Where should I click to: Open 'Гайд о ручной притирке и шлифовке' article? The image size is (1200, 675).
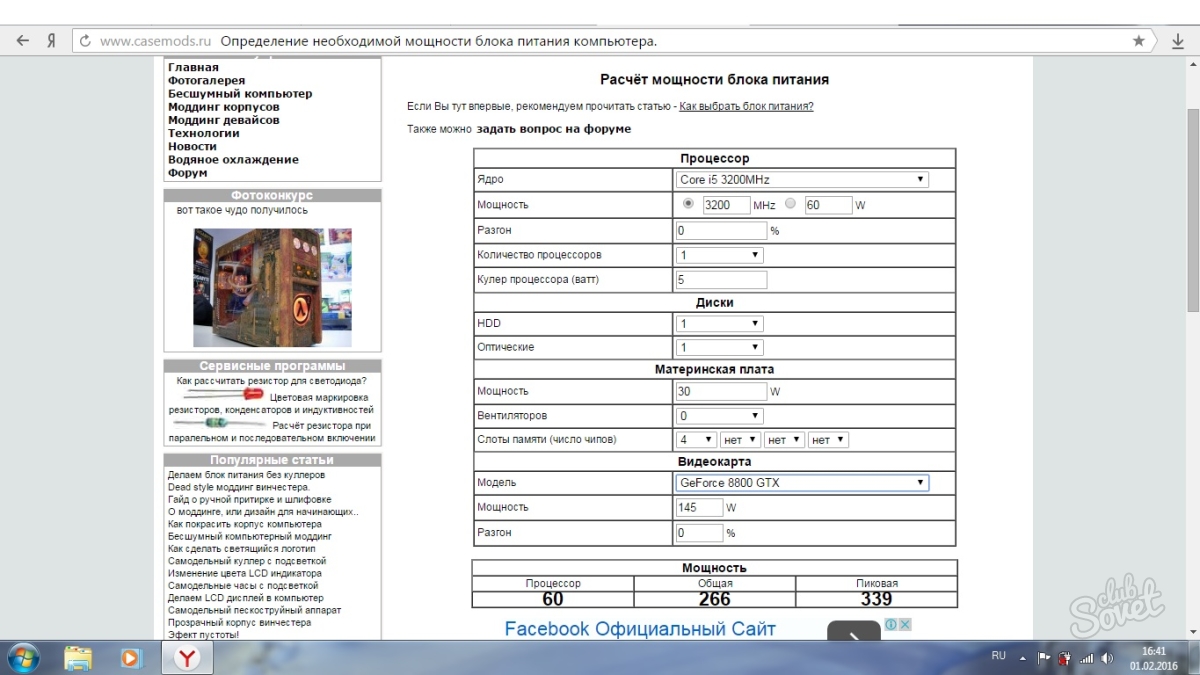coord(249,499)
